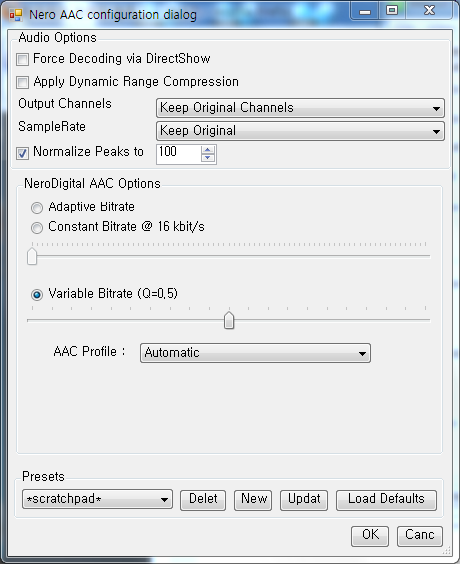This screenshot has height=564, width=460.
Task: Click the Cancel button
Action: click(420, 536)
